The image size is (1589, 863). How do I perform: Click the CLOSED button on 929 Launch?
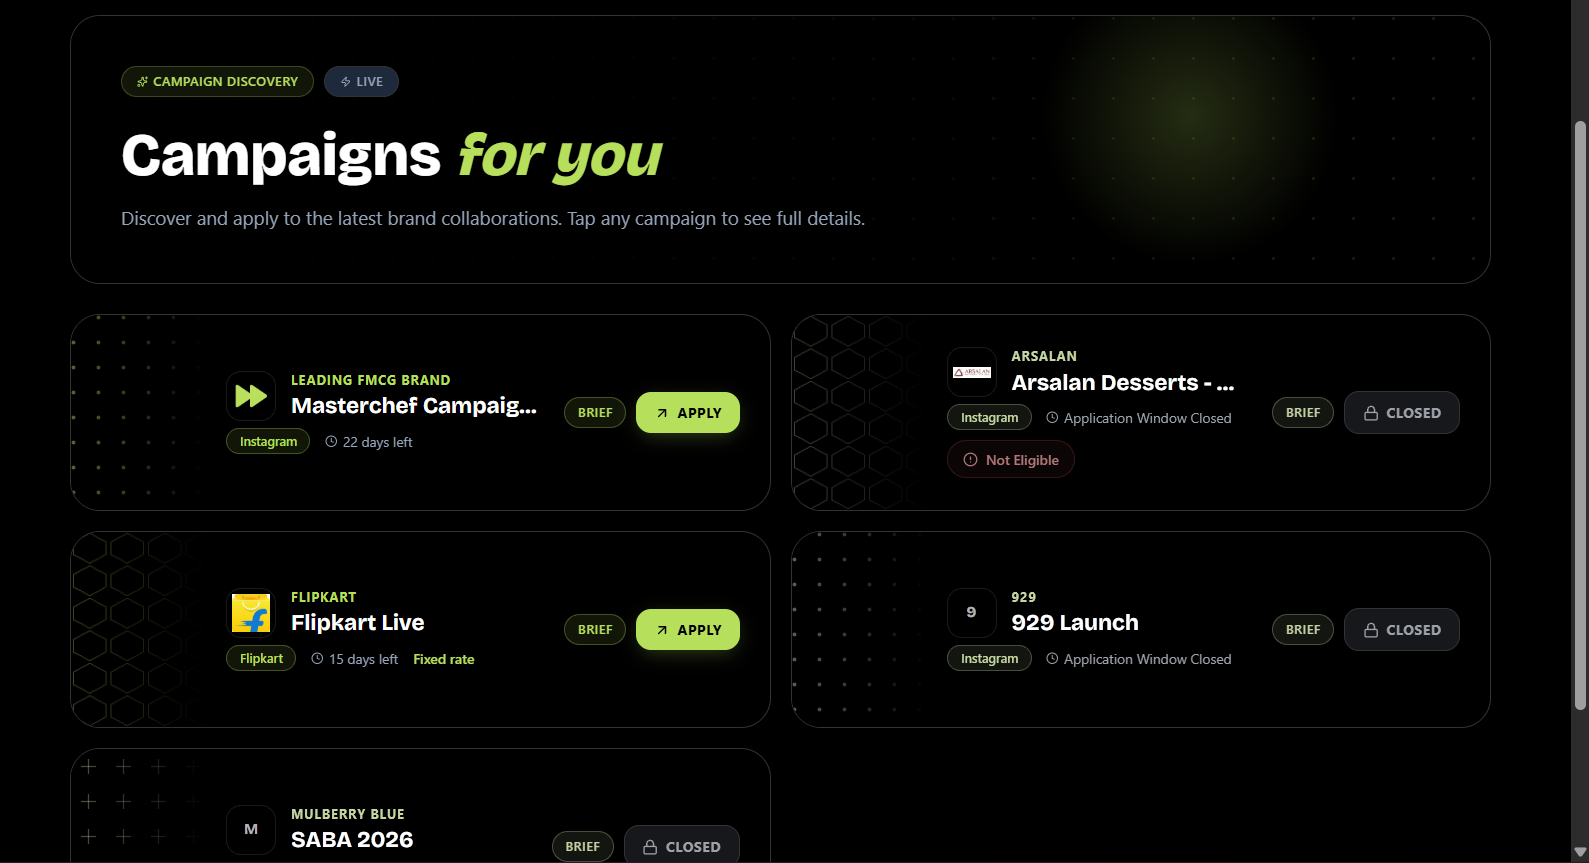coord(1402,630)
